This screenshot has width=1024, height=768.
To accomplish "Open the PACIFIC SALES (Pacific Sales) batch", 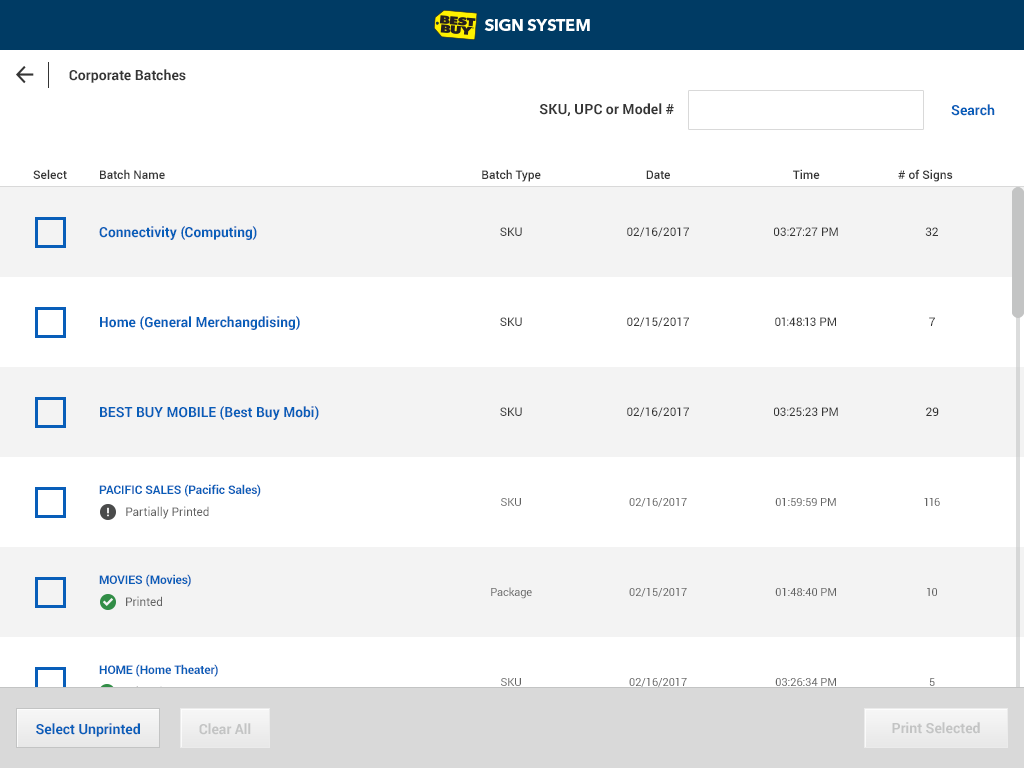I will [x=180, y=490].
